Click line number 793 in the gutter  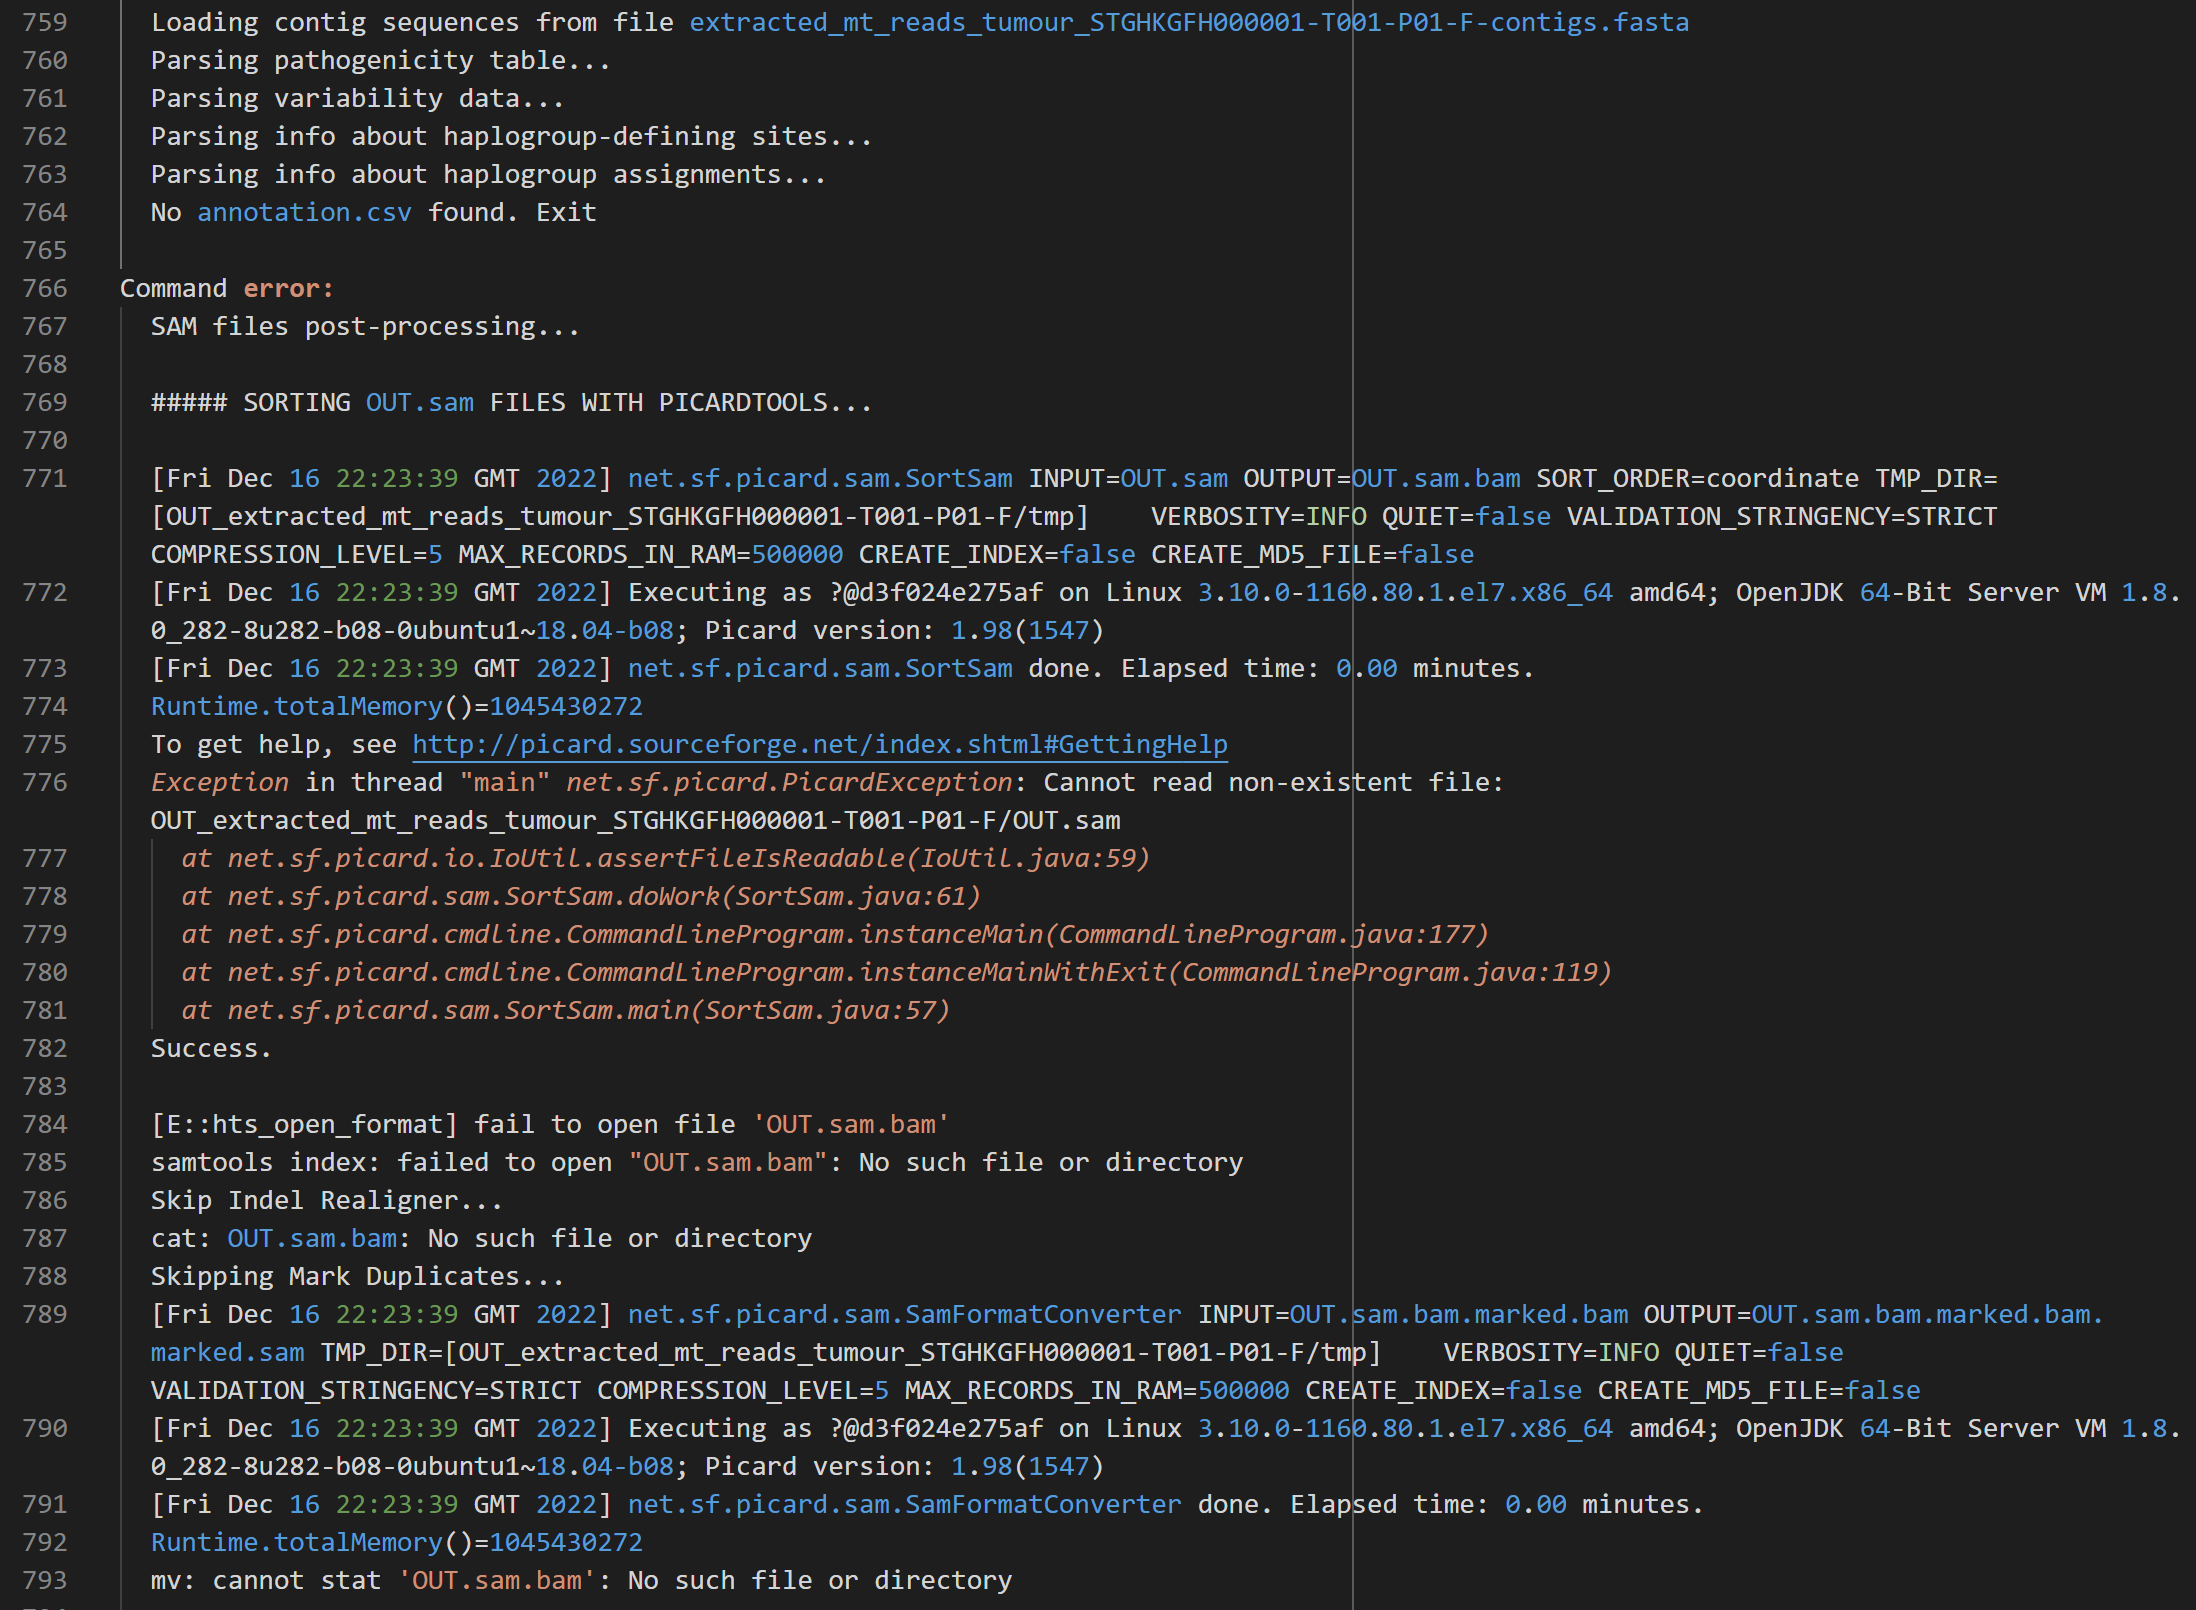44,1580
